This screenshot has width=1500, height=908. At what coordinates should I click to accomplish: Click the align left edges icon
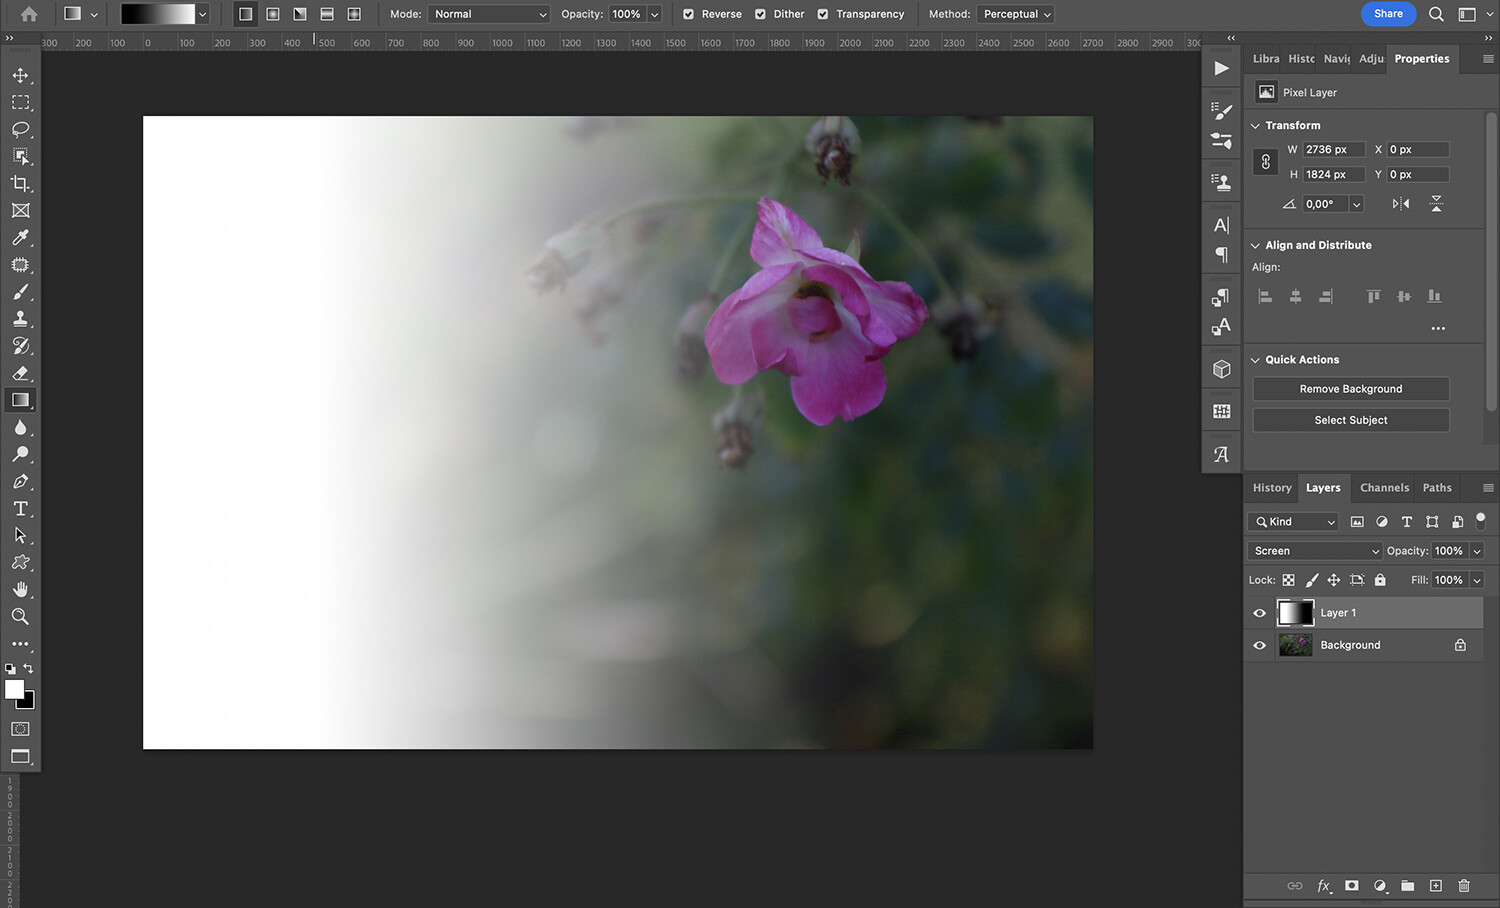(x=1264, y=296)
